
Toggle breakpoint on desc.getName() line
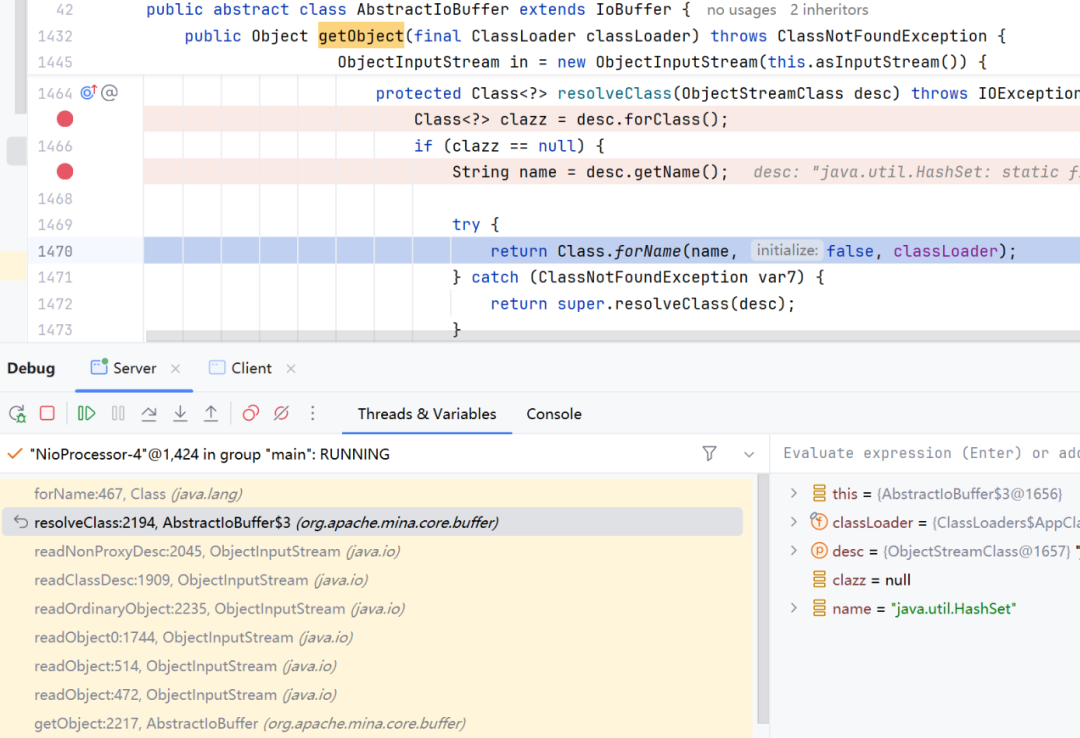click(65, 172)
